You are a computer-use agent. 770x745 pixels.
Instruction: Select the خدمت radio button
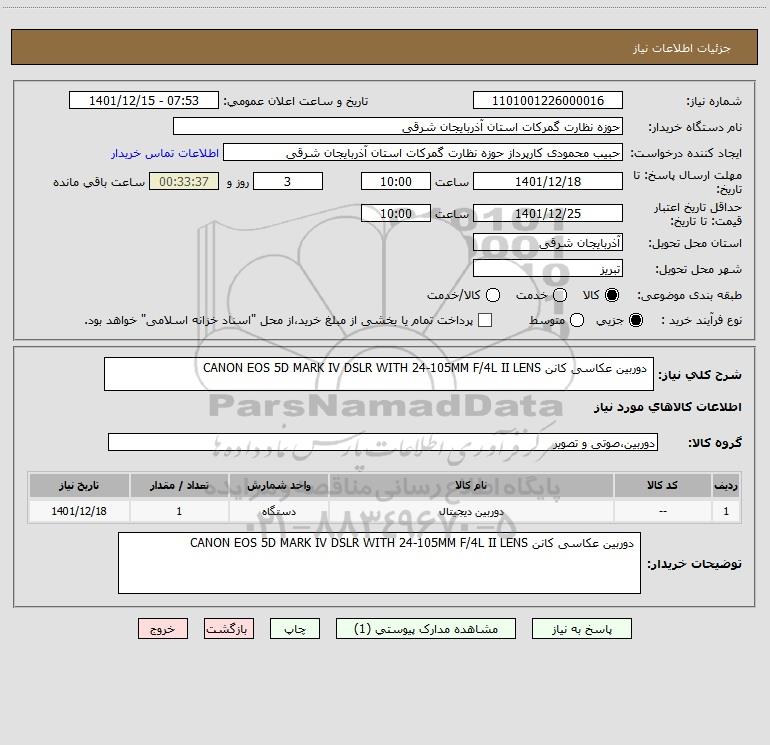coord(560,295)
